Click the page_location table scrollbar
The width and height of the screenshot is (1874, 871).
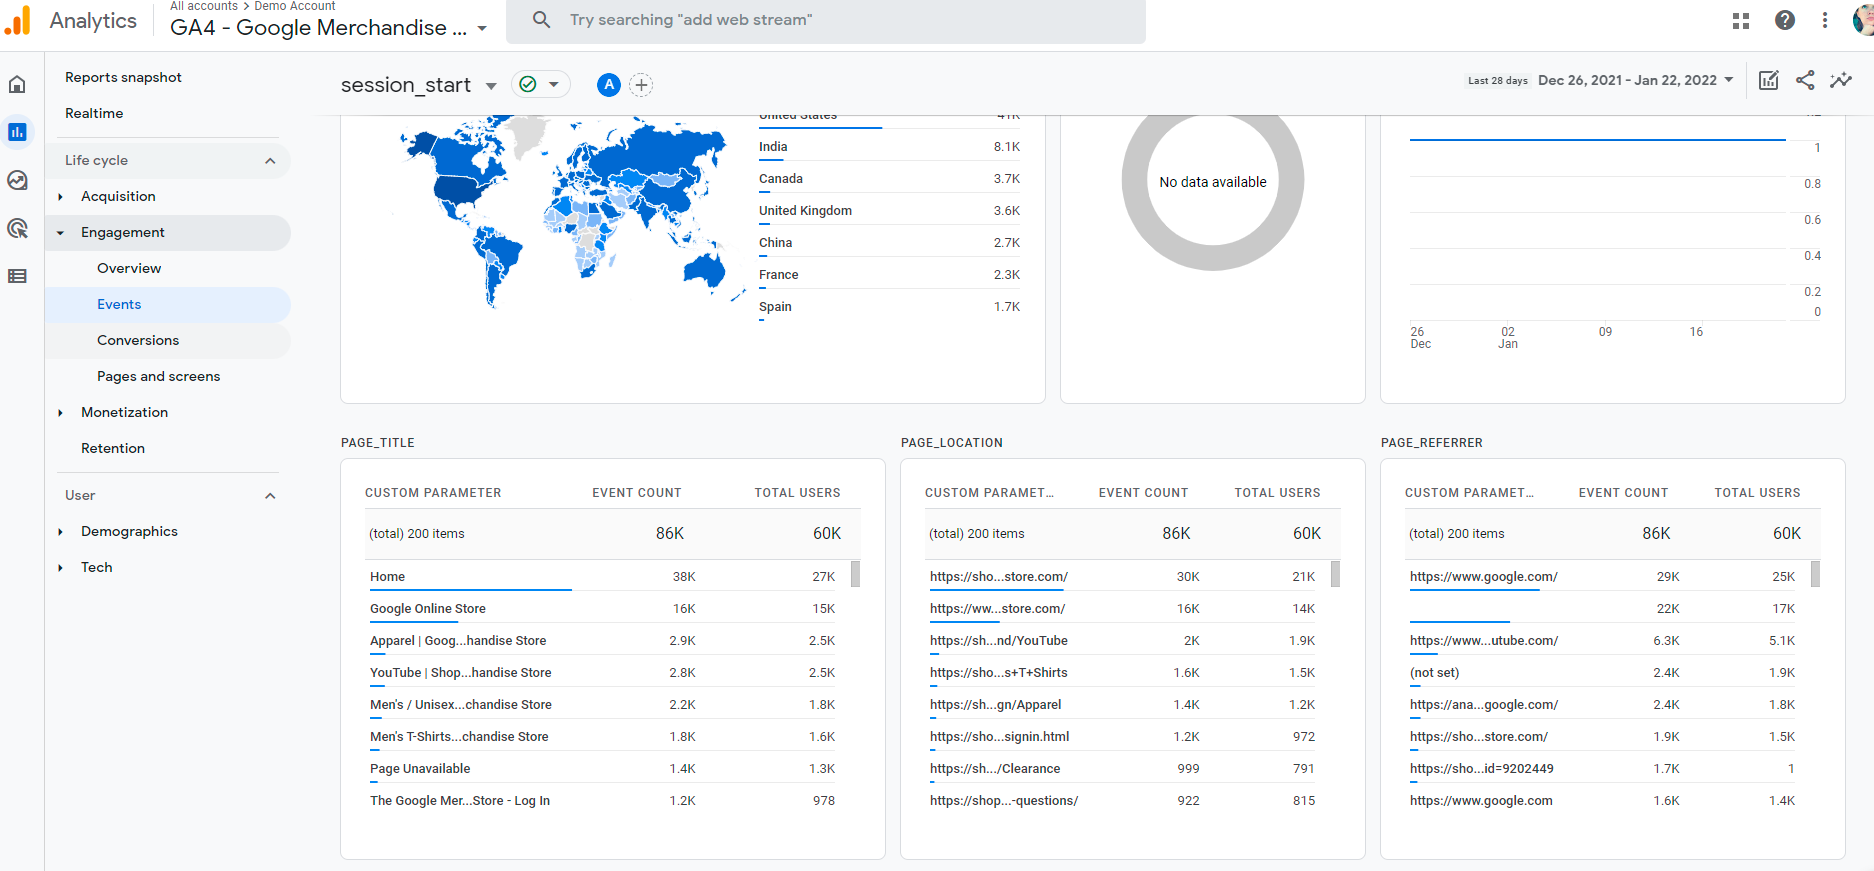tap(1335, 574)
